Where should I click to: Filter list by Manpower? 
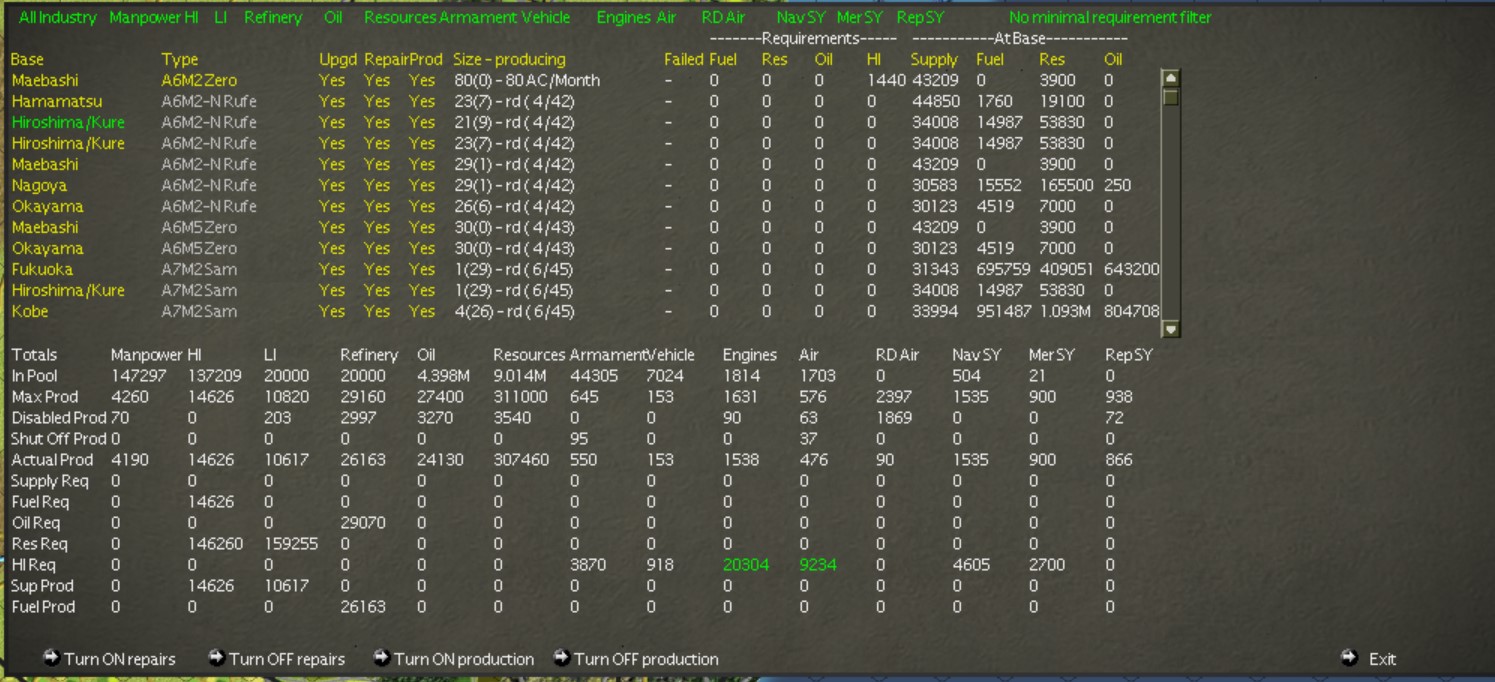point(146,17)
